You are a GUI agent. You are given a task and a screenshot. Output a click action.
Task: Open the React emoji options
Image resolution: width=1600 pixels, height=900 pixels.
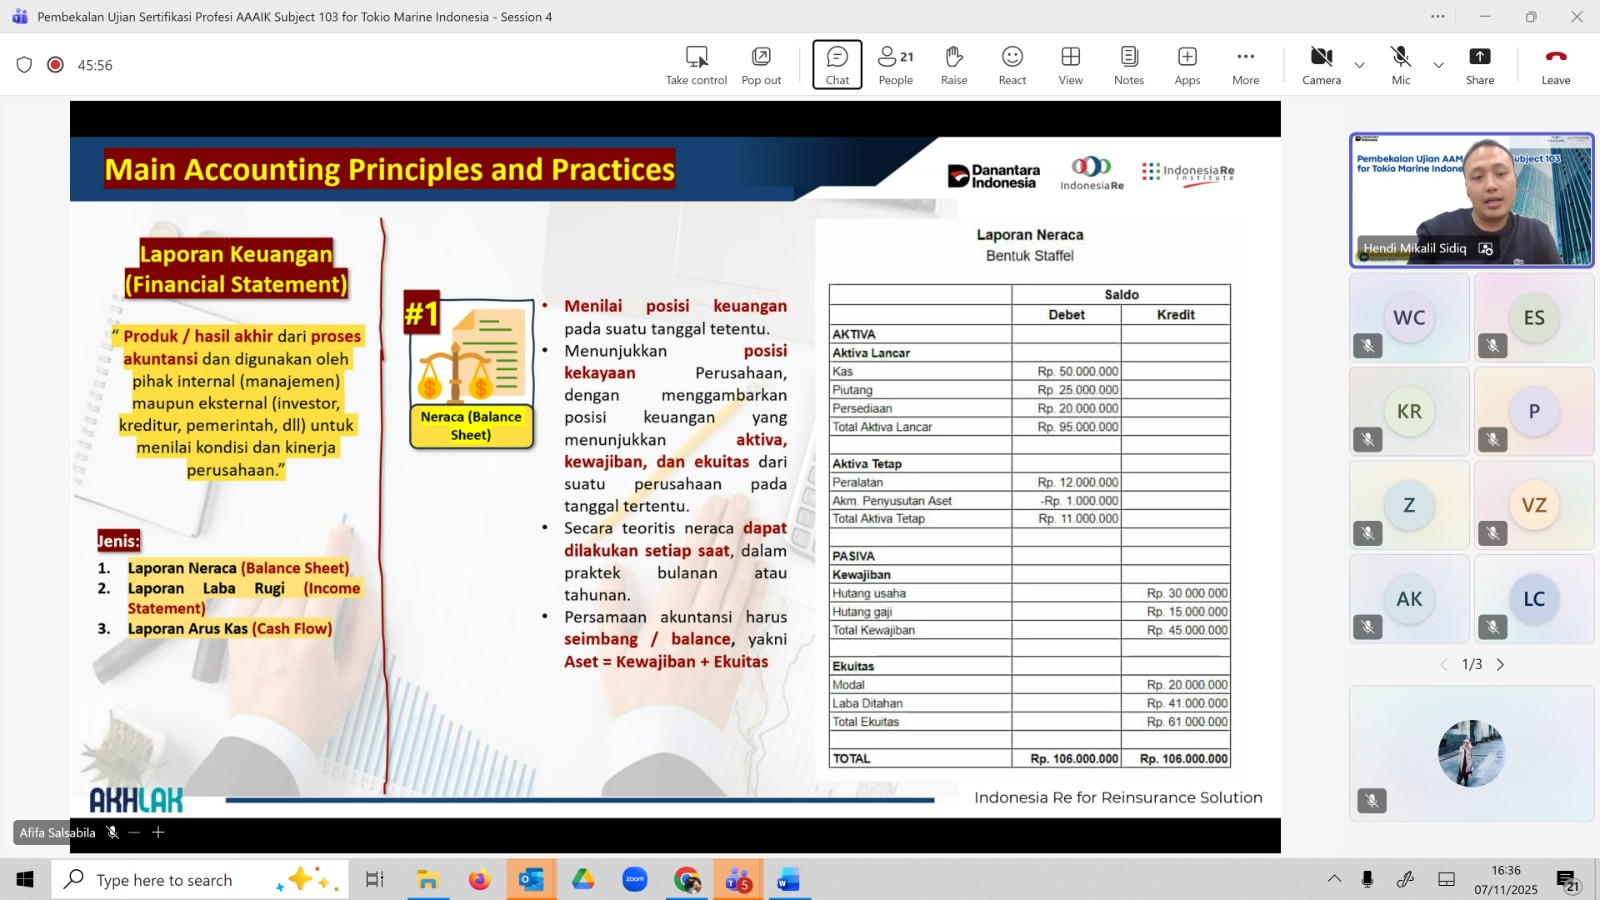[x=1012, y=65]
